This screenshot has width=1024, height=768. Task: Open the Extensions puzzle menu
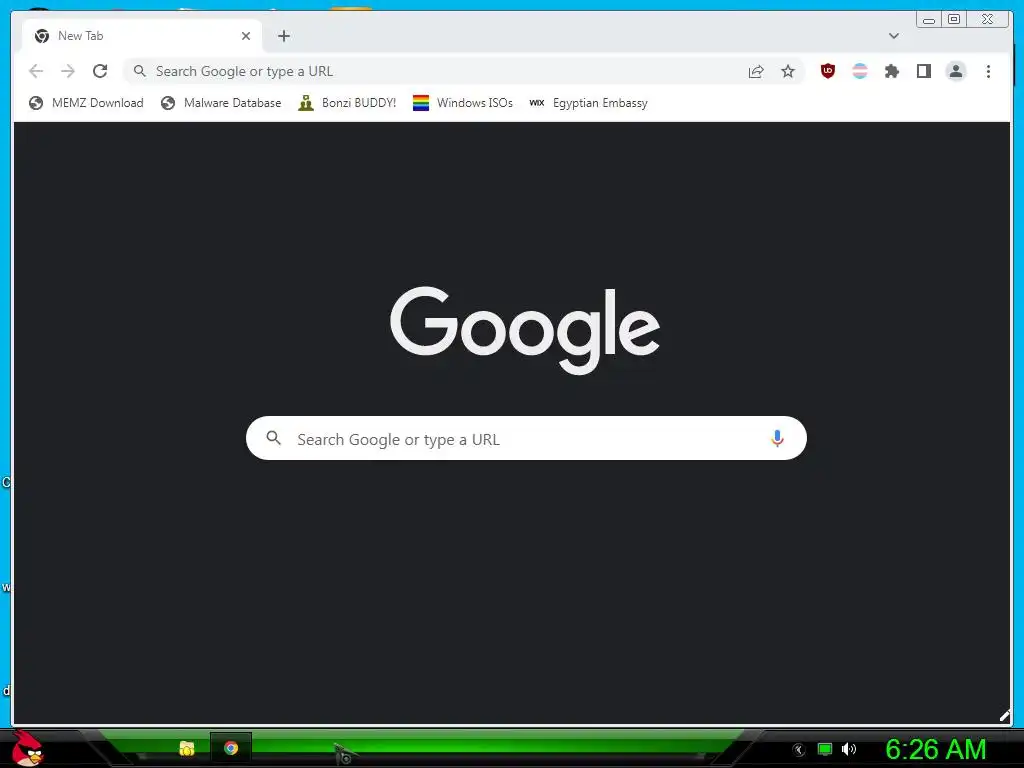(x=891, y=71)
